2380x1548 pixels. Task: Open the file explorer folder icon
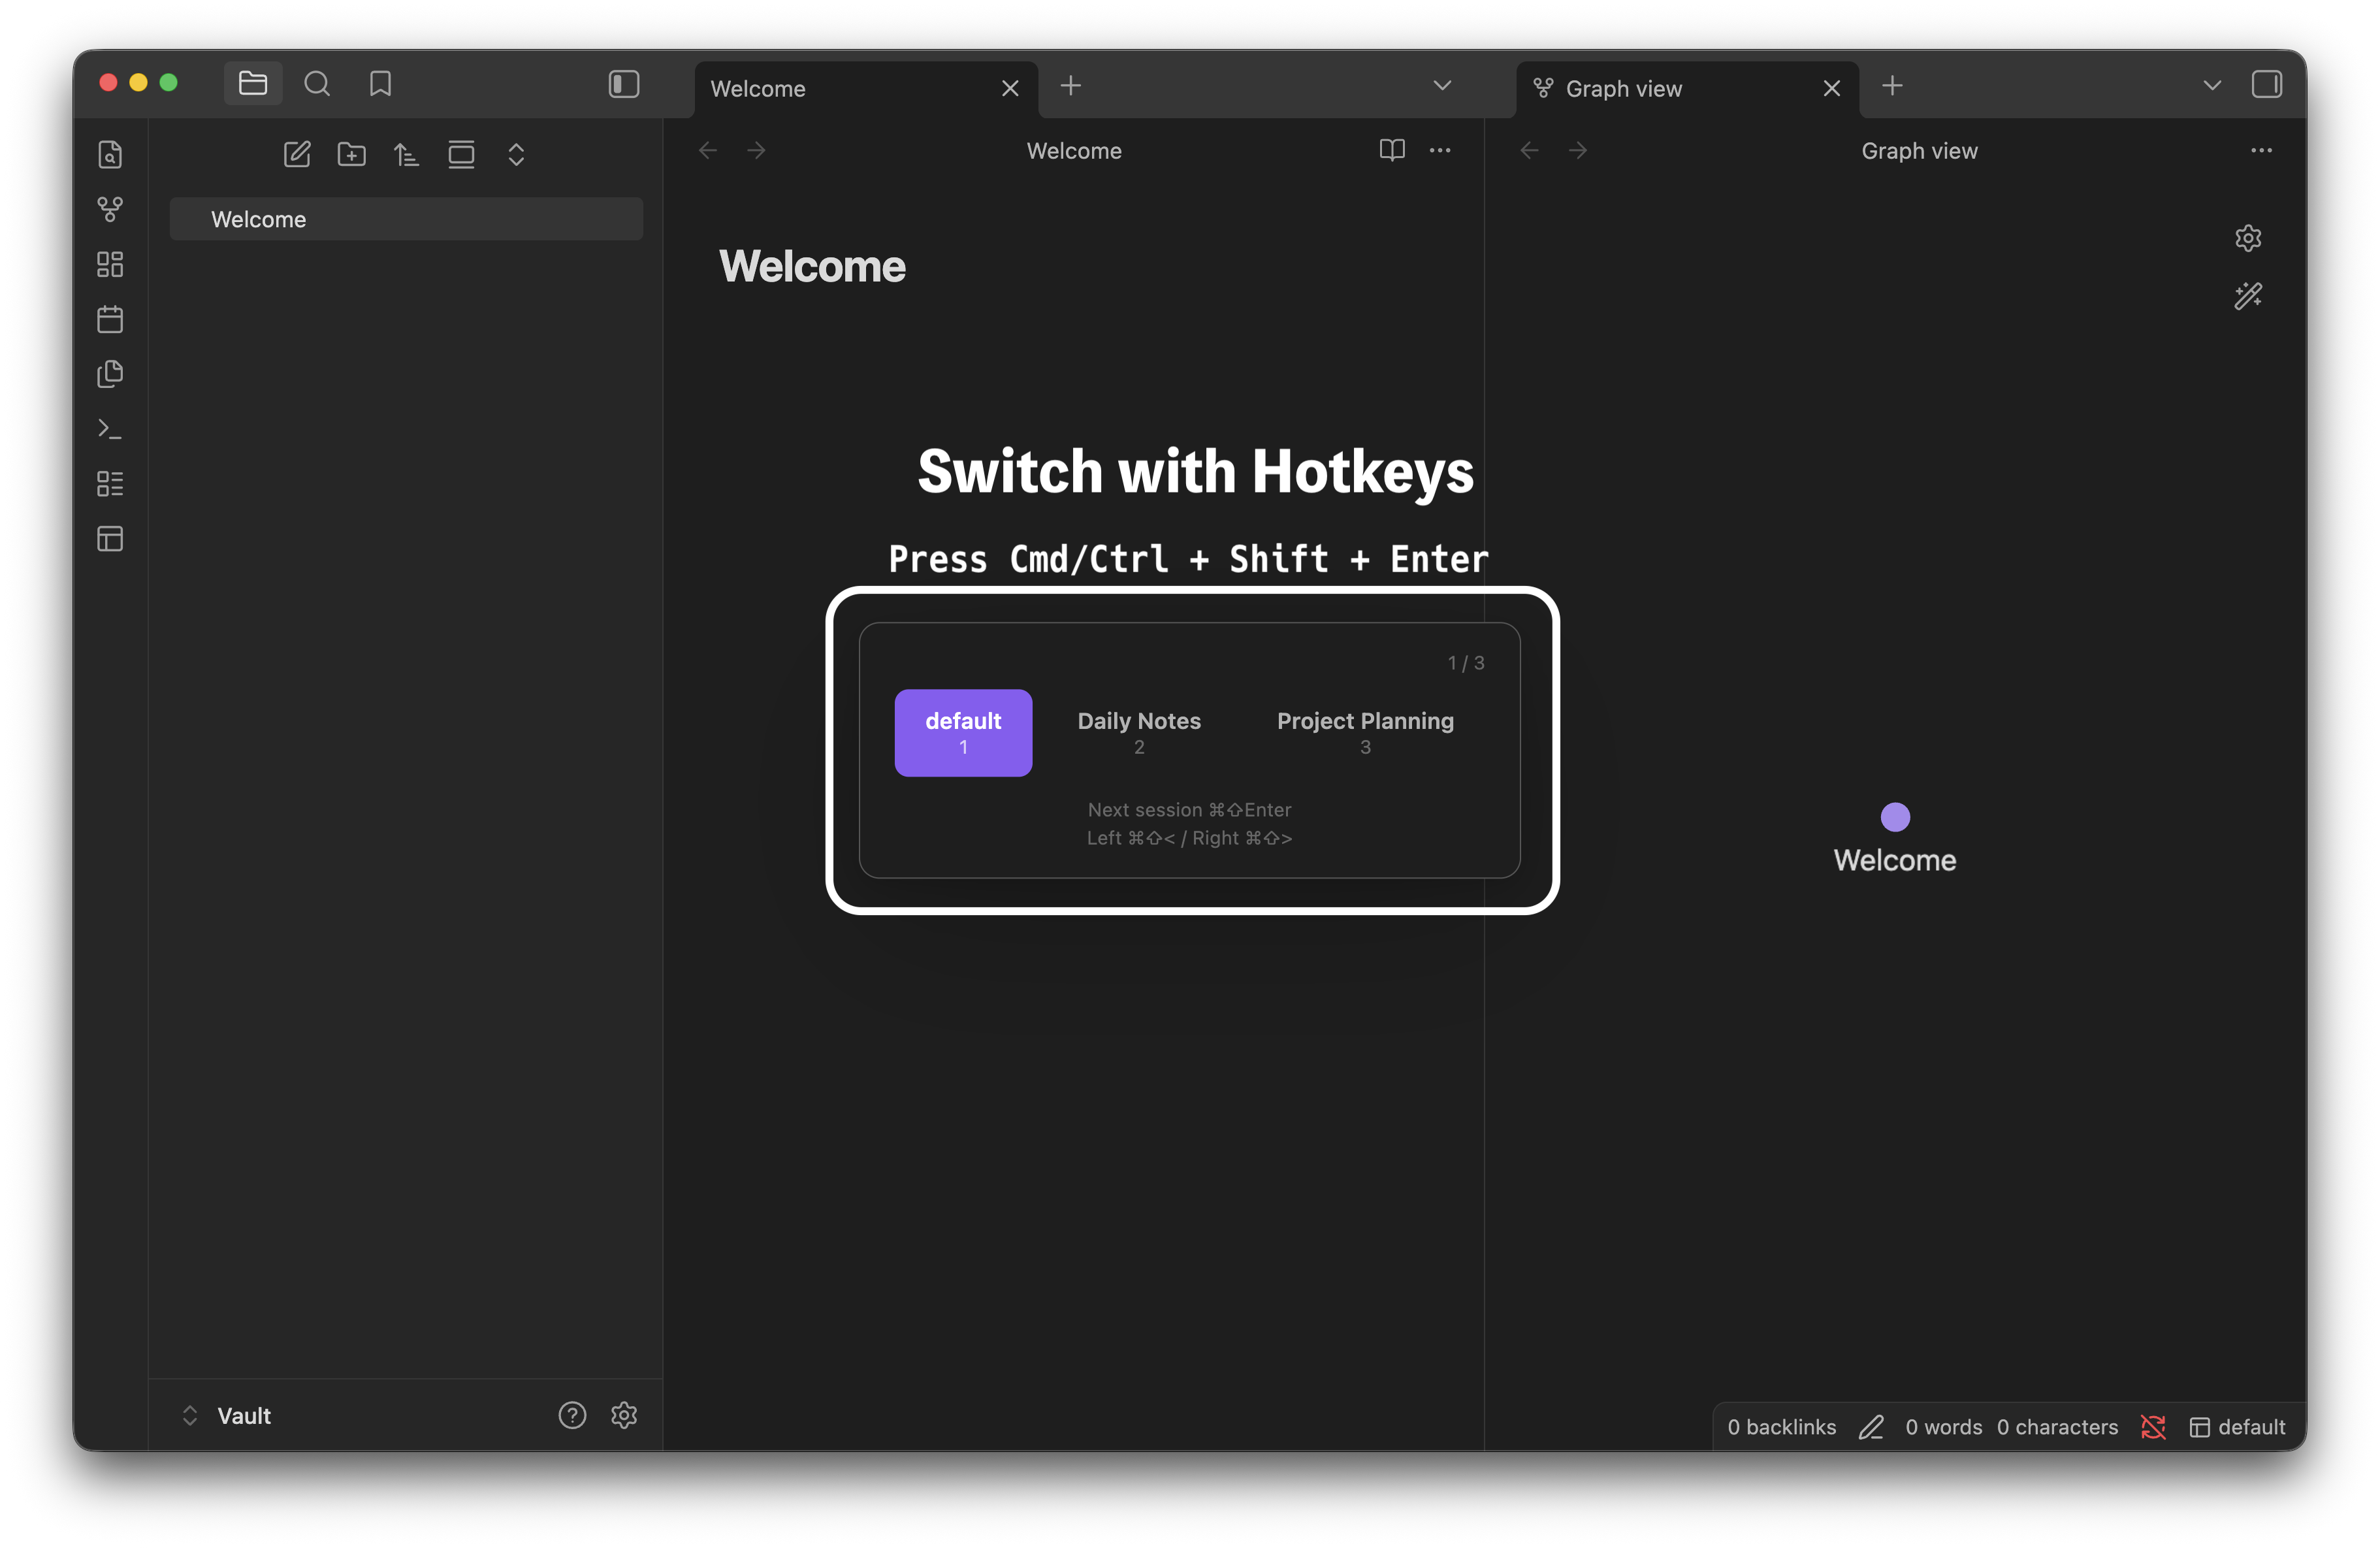coord(253,84)
